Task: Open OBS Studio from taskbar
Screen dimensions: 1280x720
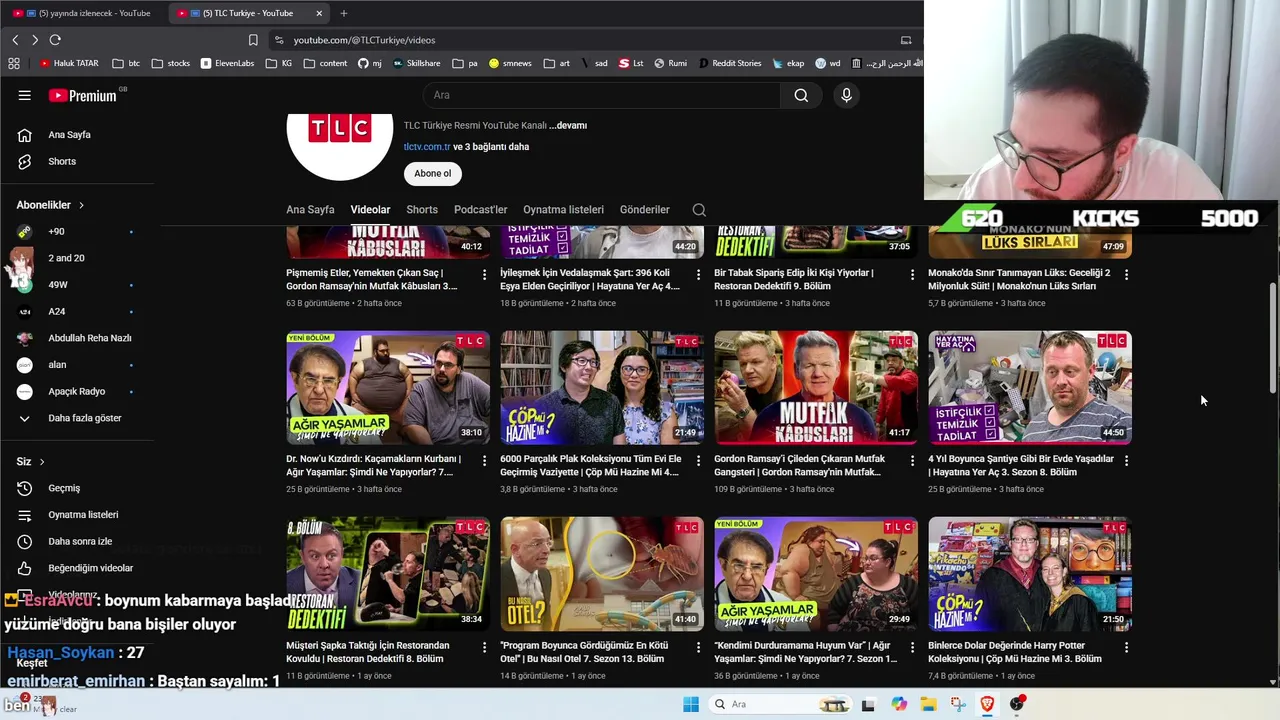Action: [1018, 704]
